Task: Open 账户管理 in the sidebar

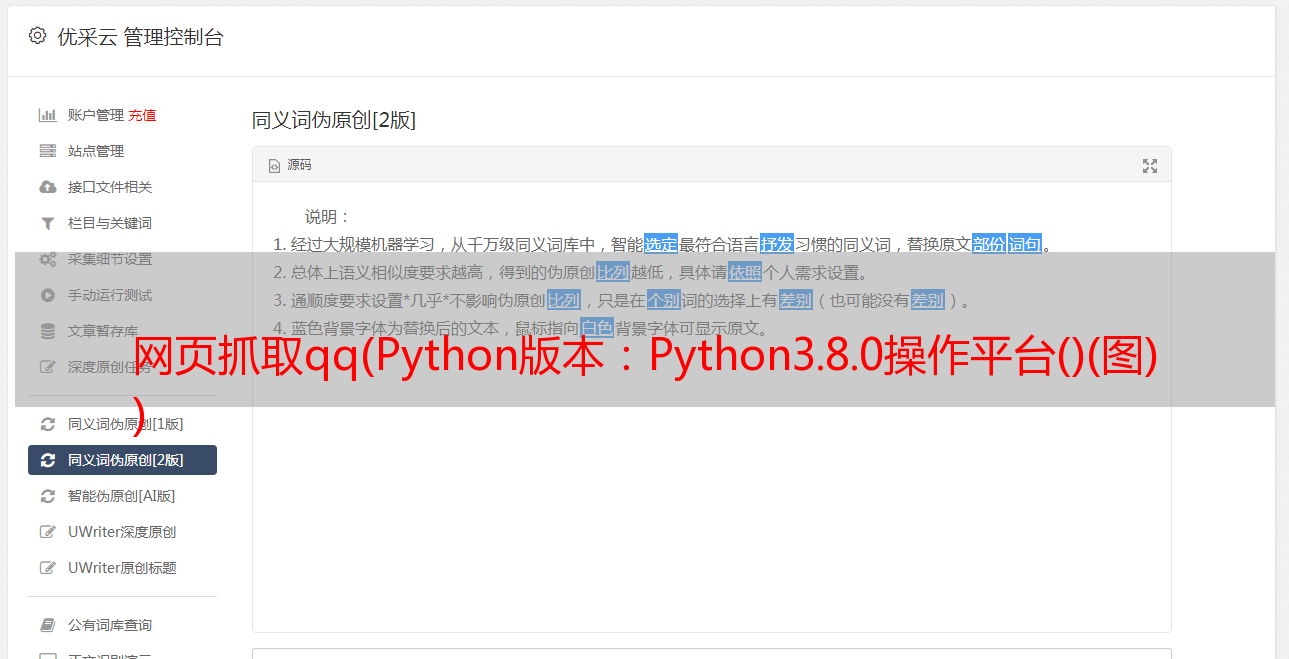Action: click(x=96, y=115)
